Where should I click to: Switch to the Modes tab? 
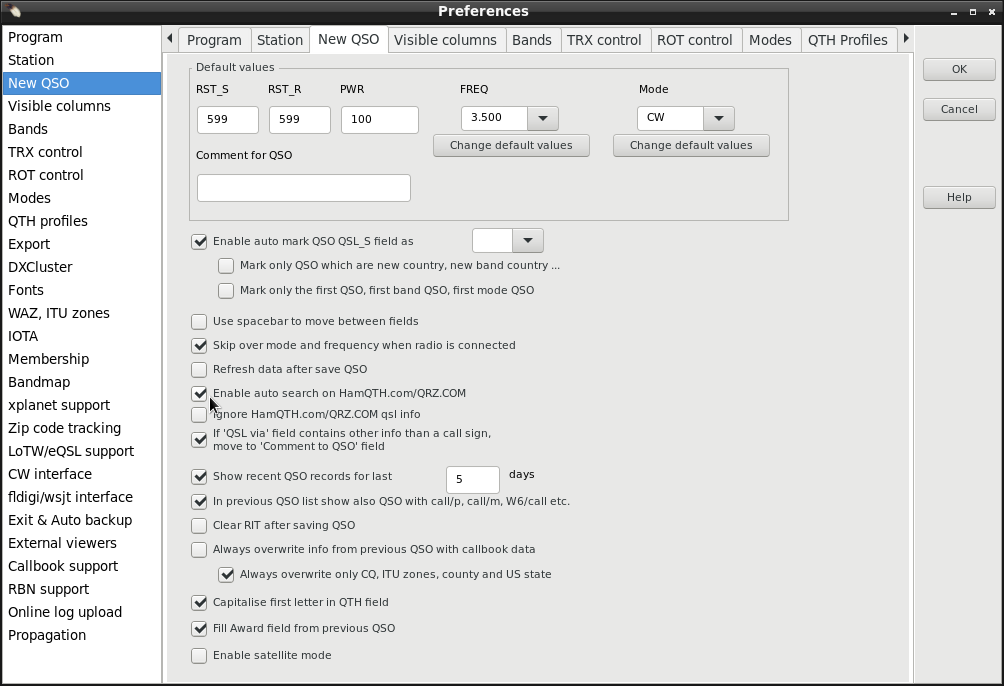[770, 40]
